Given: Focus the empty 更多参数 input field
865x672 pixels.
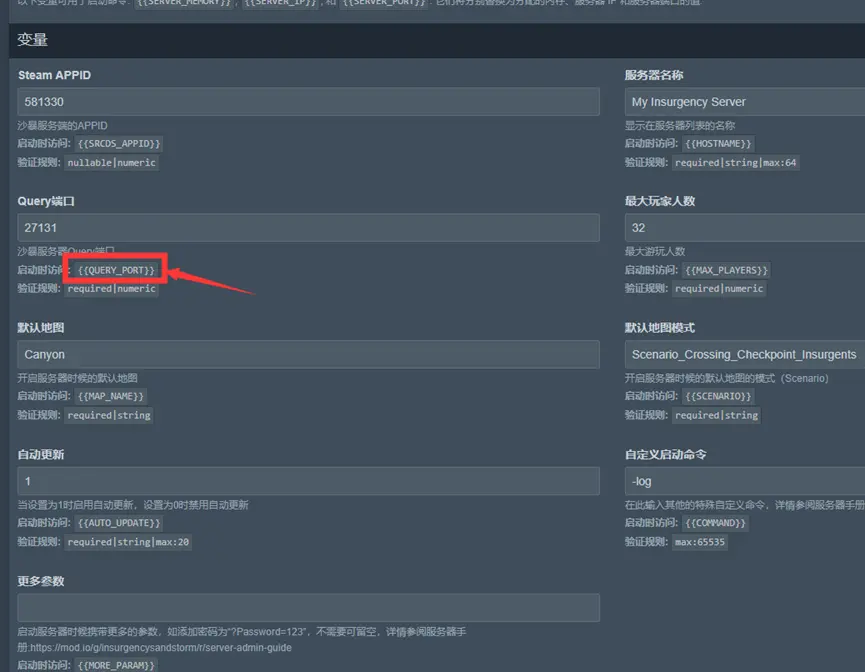Looking at the screenshot, I should pos(308,607).
